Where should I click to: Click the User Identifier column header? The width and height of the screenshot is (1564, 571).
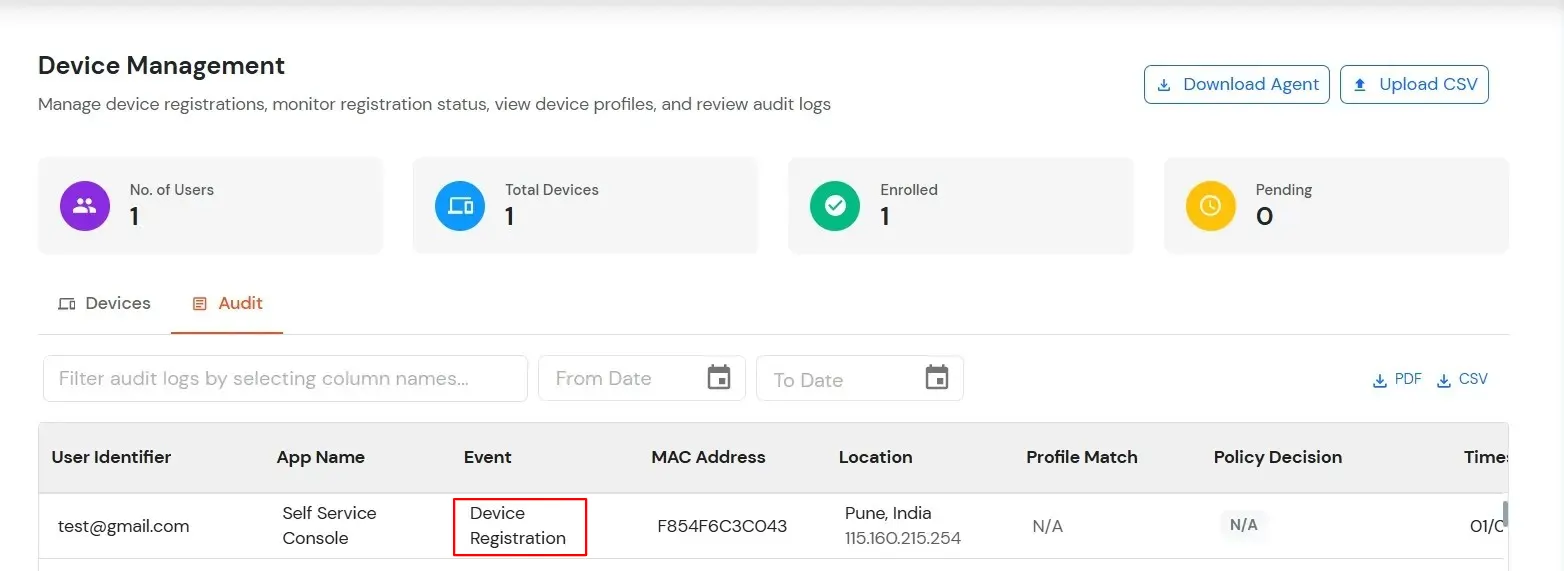coord(111,457)
